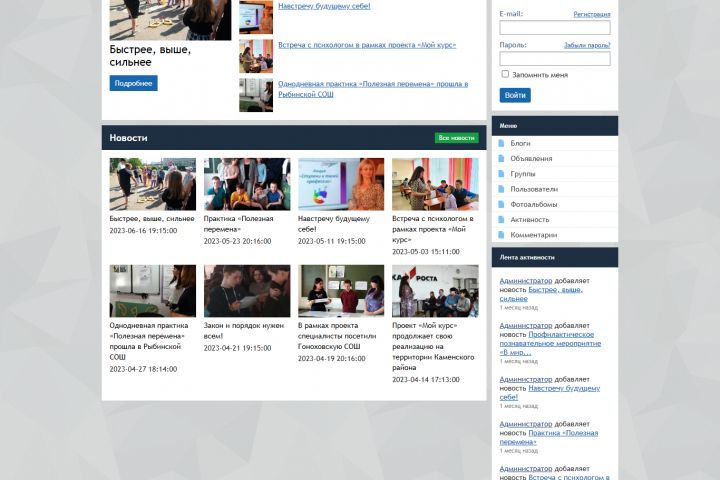720x480 pixels.
Task: Open the news photo for Быстрее, выше, сильнее
Action: pyautogui.click(x=152, y=184)
